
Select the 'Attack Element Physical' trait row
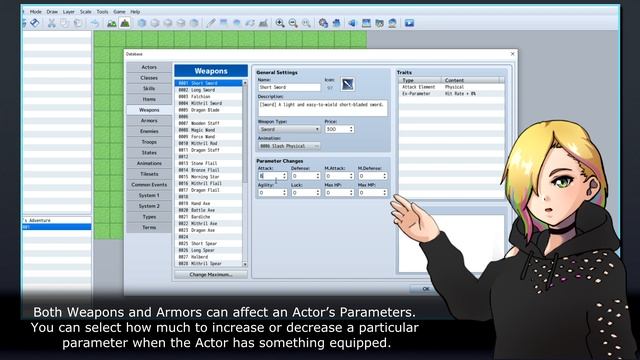click(x=451, y=87)
